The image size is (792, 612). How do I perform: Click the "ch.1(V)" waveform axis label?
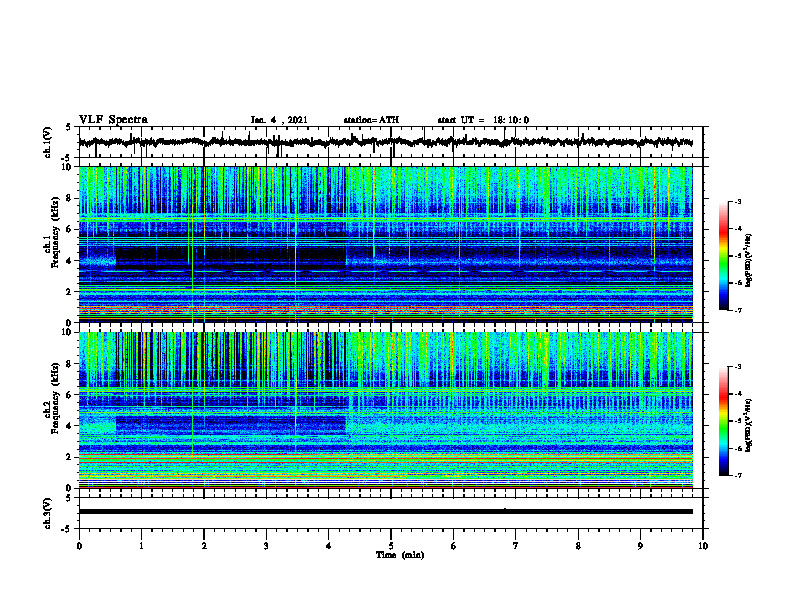click(48, 142)
